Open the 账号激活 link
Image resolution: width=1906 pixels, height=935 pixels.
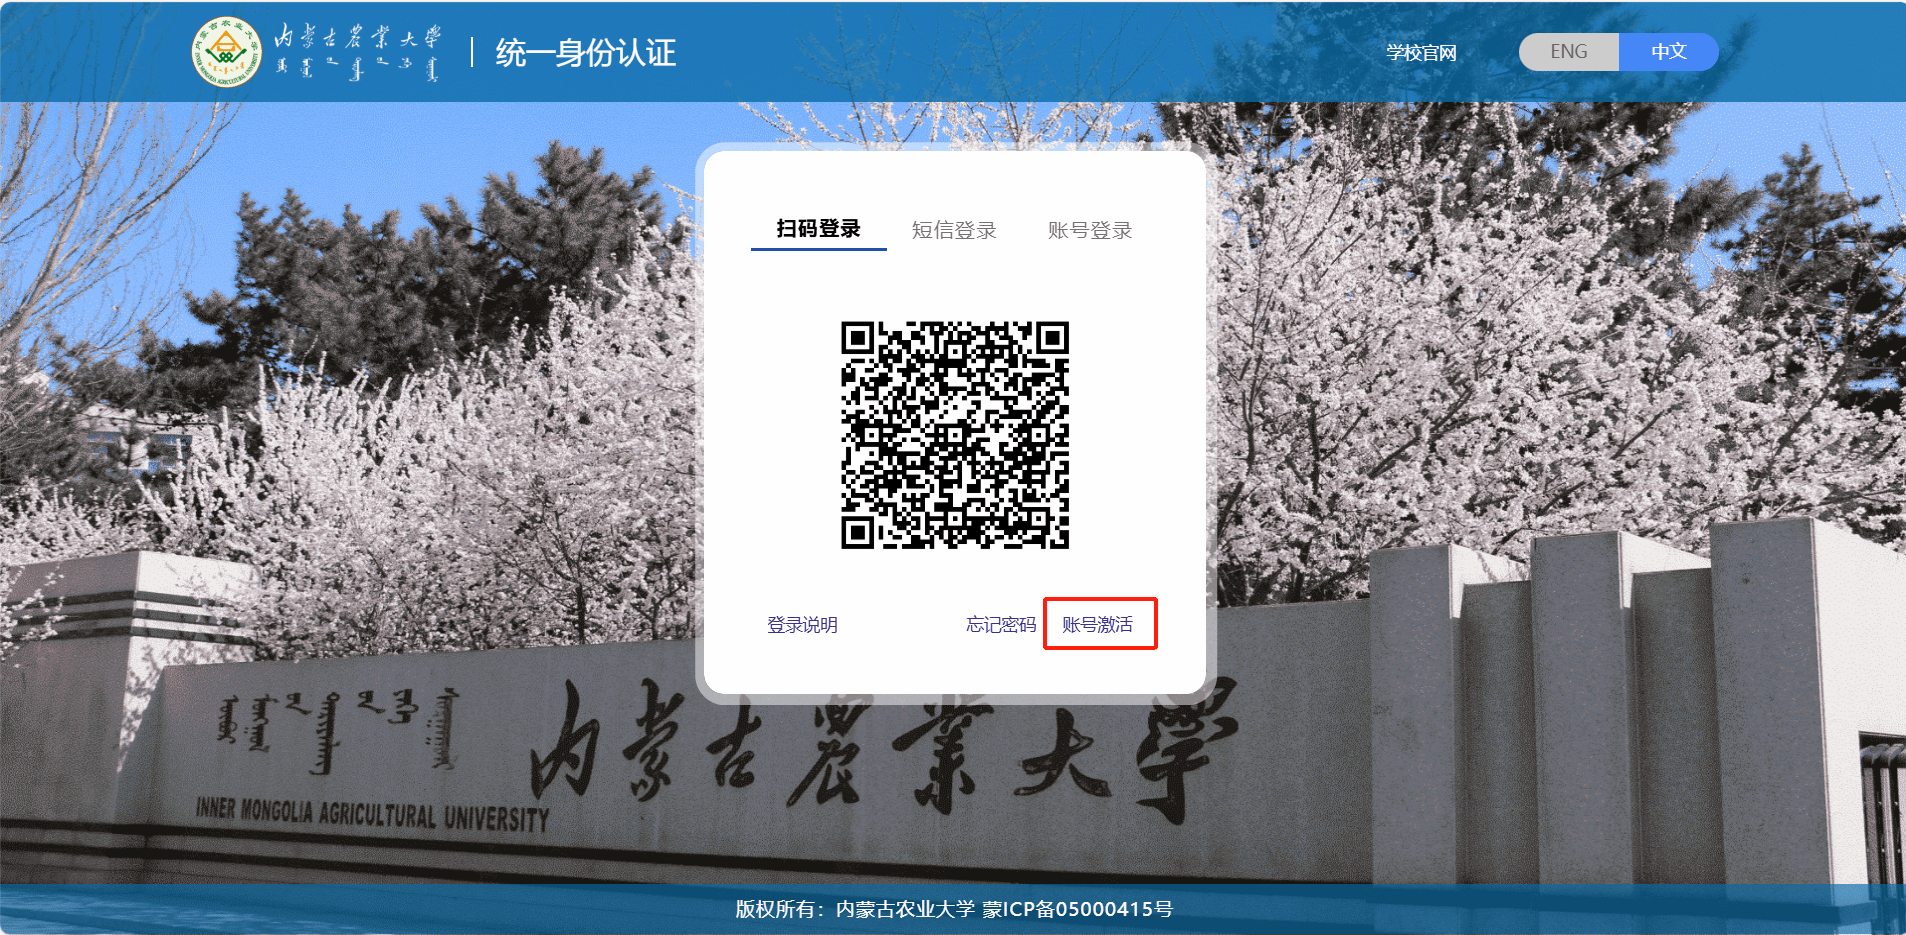coord(1097,625)
